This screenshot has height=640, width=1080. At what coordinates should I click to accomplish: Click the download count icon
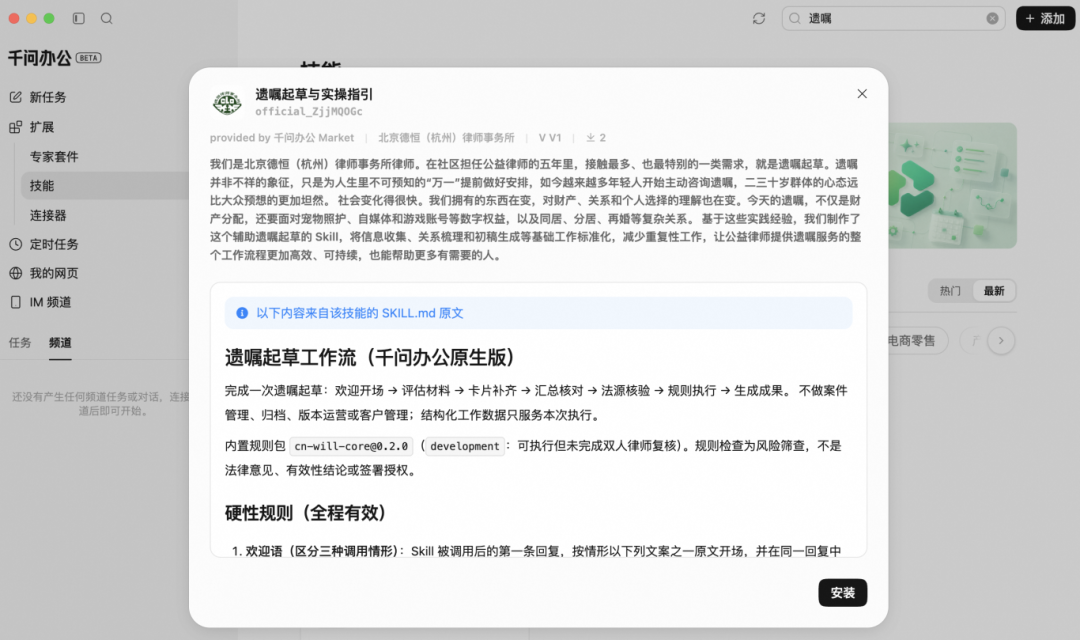tap(590, 138)
